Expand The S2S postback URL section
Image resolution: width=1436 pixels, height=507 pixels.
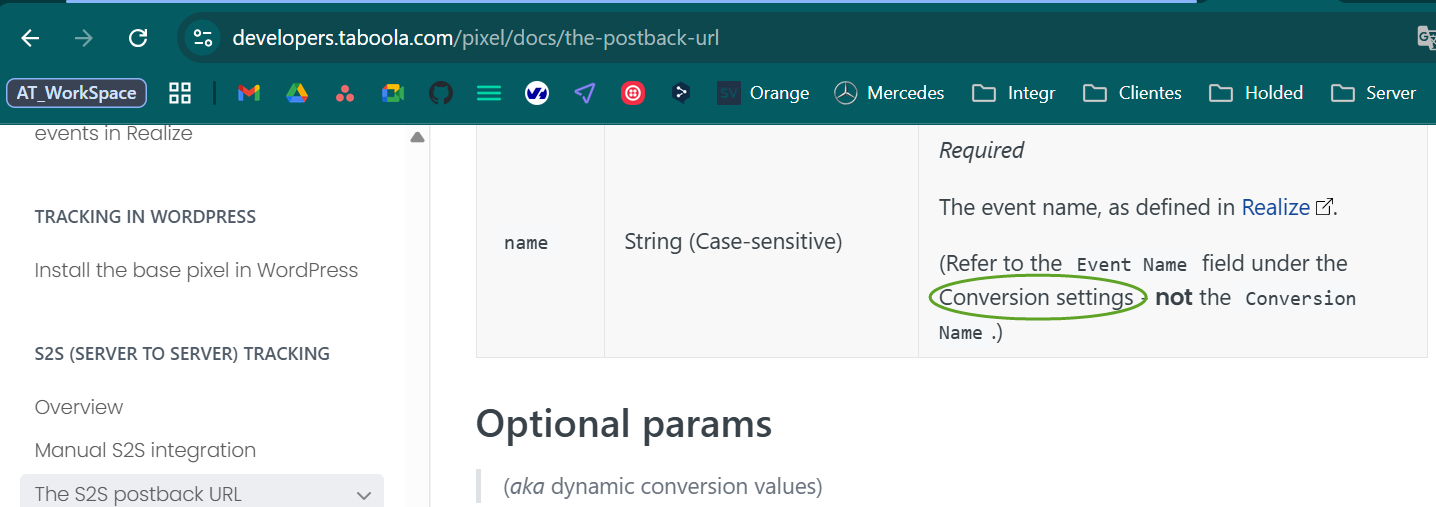point(364,495)
